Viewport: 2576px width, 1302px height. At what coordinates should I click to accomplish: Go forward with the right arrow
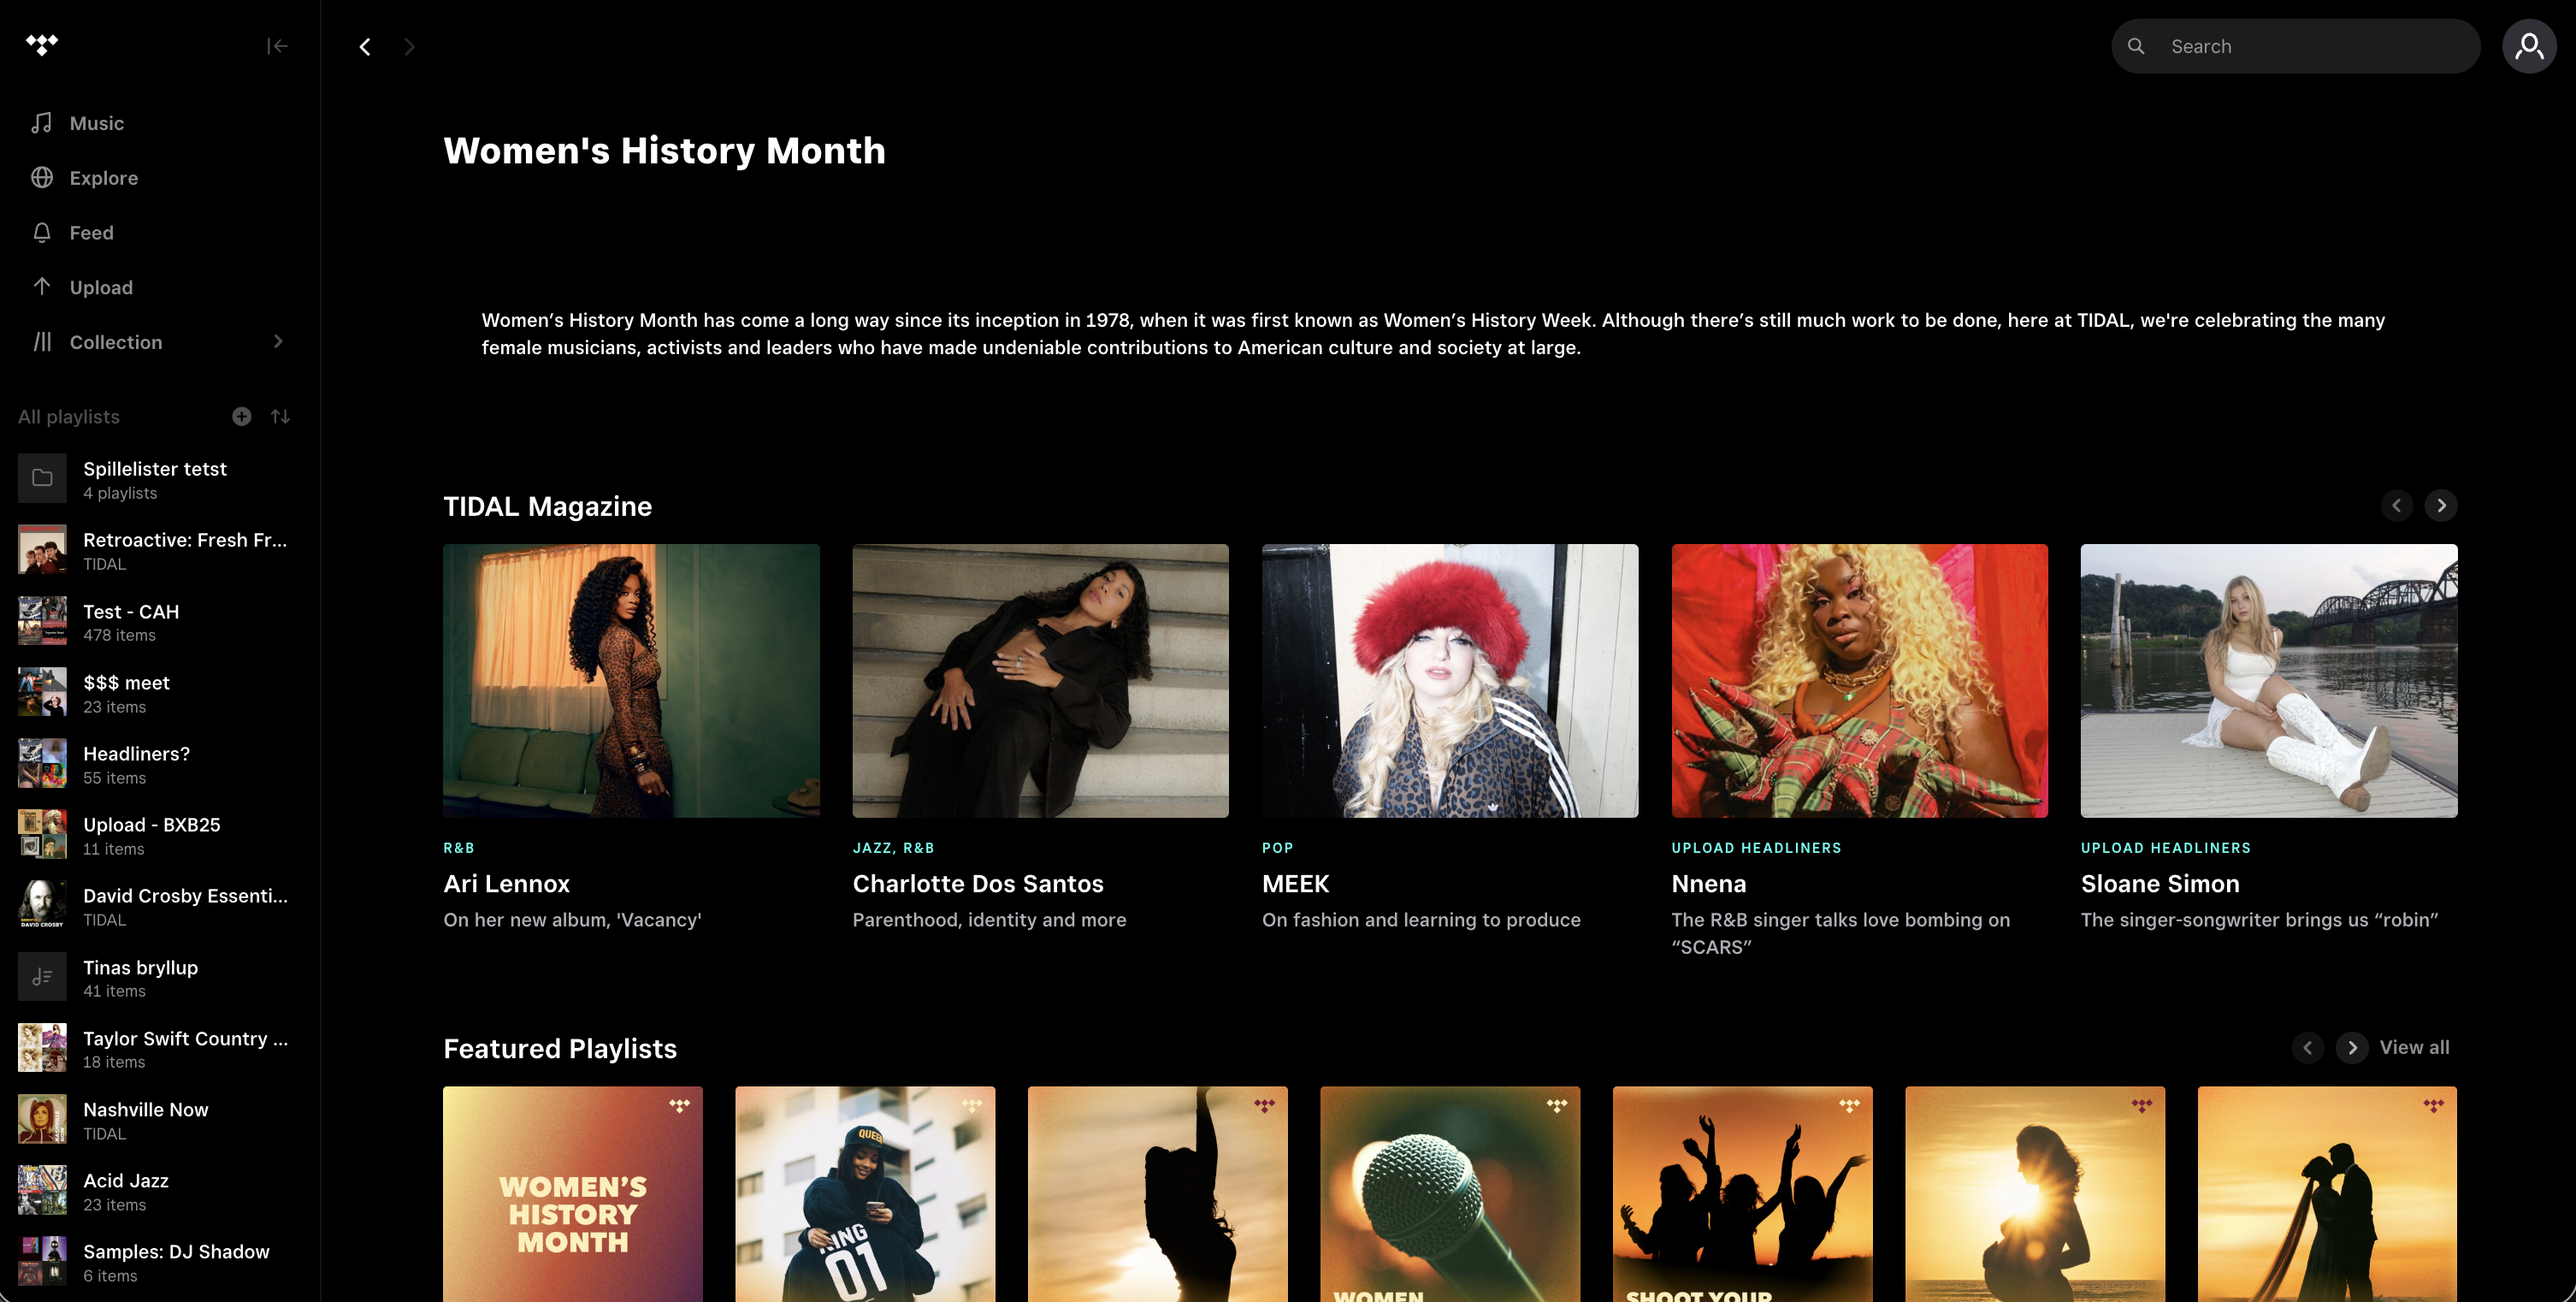click(x=409, y=47)
